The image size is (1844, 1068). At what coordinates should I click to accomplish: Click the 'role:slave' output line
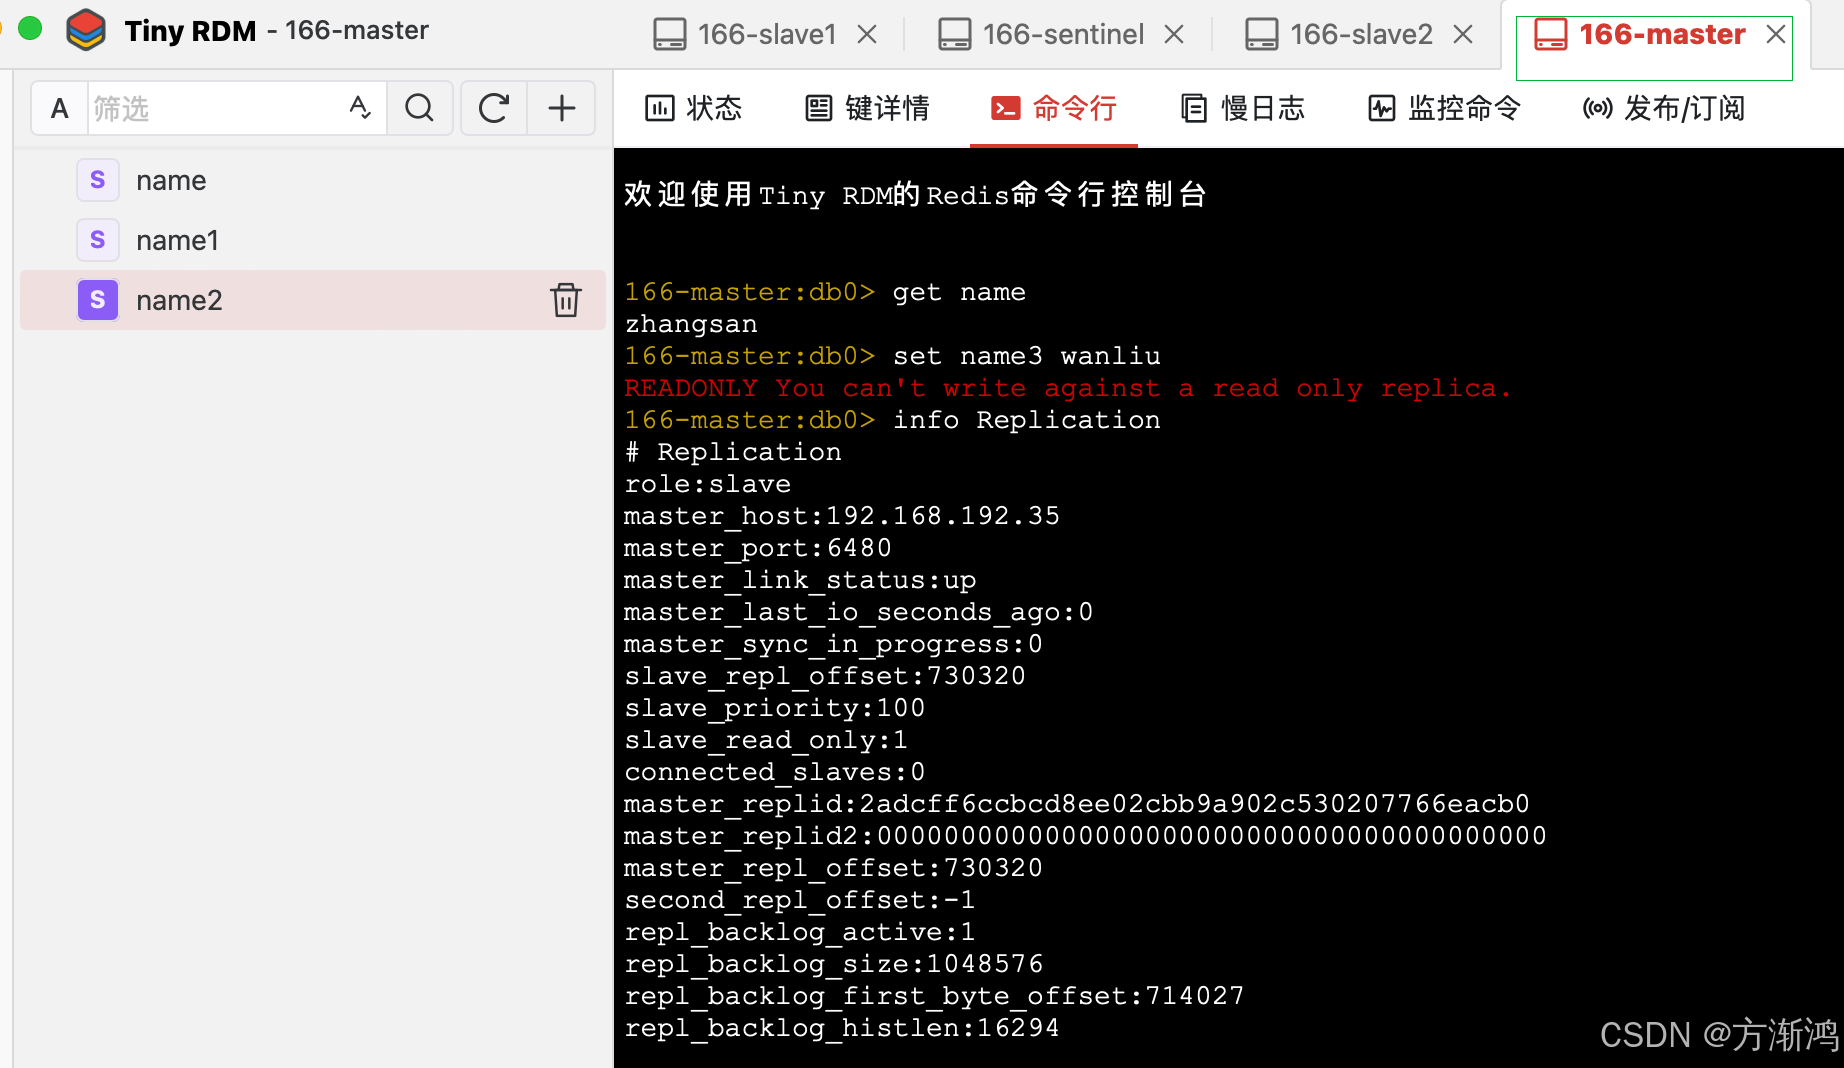708,484
